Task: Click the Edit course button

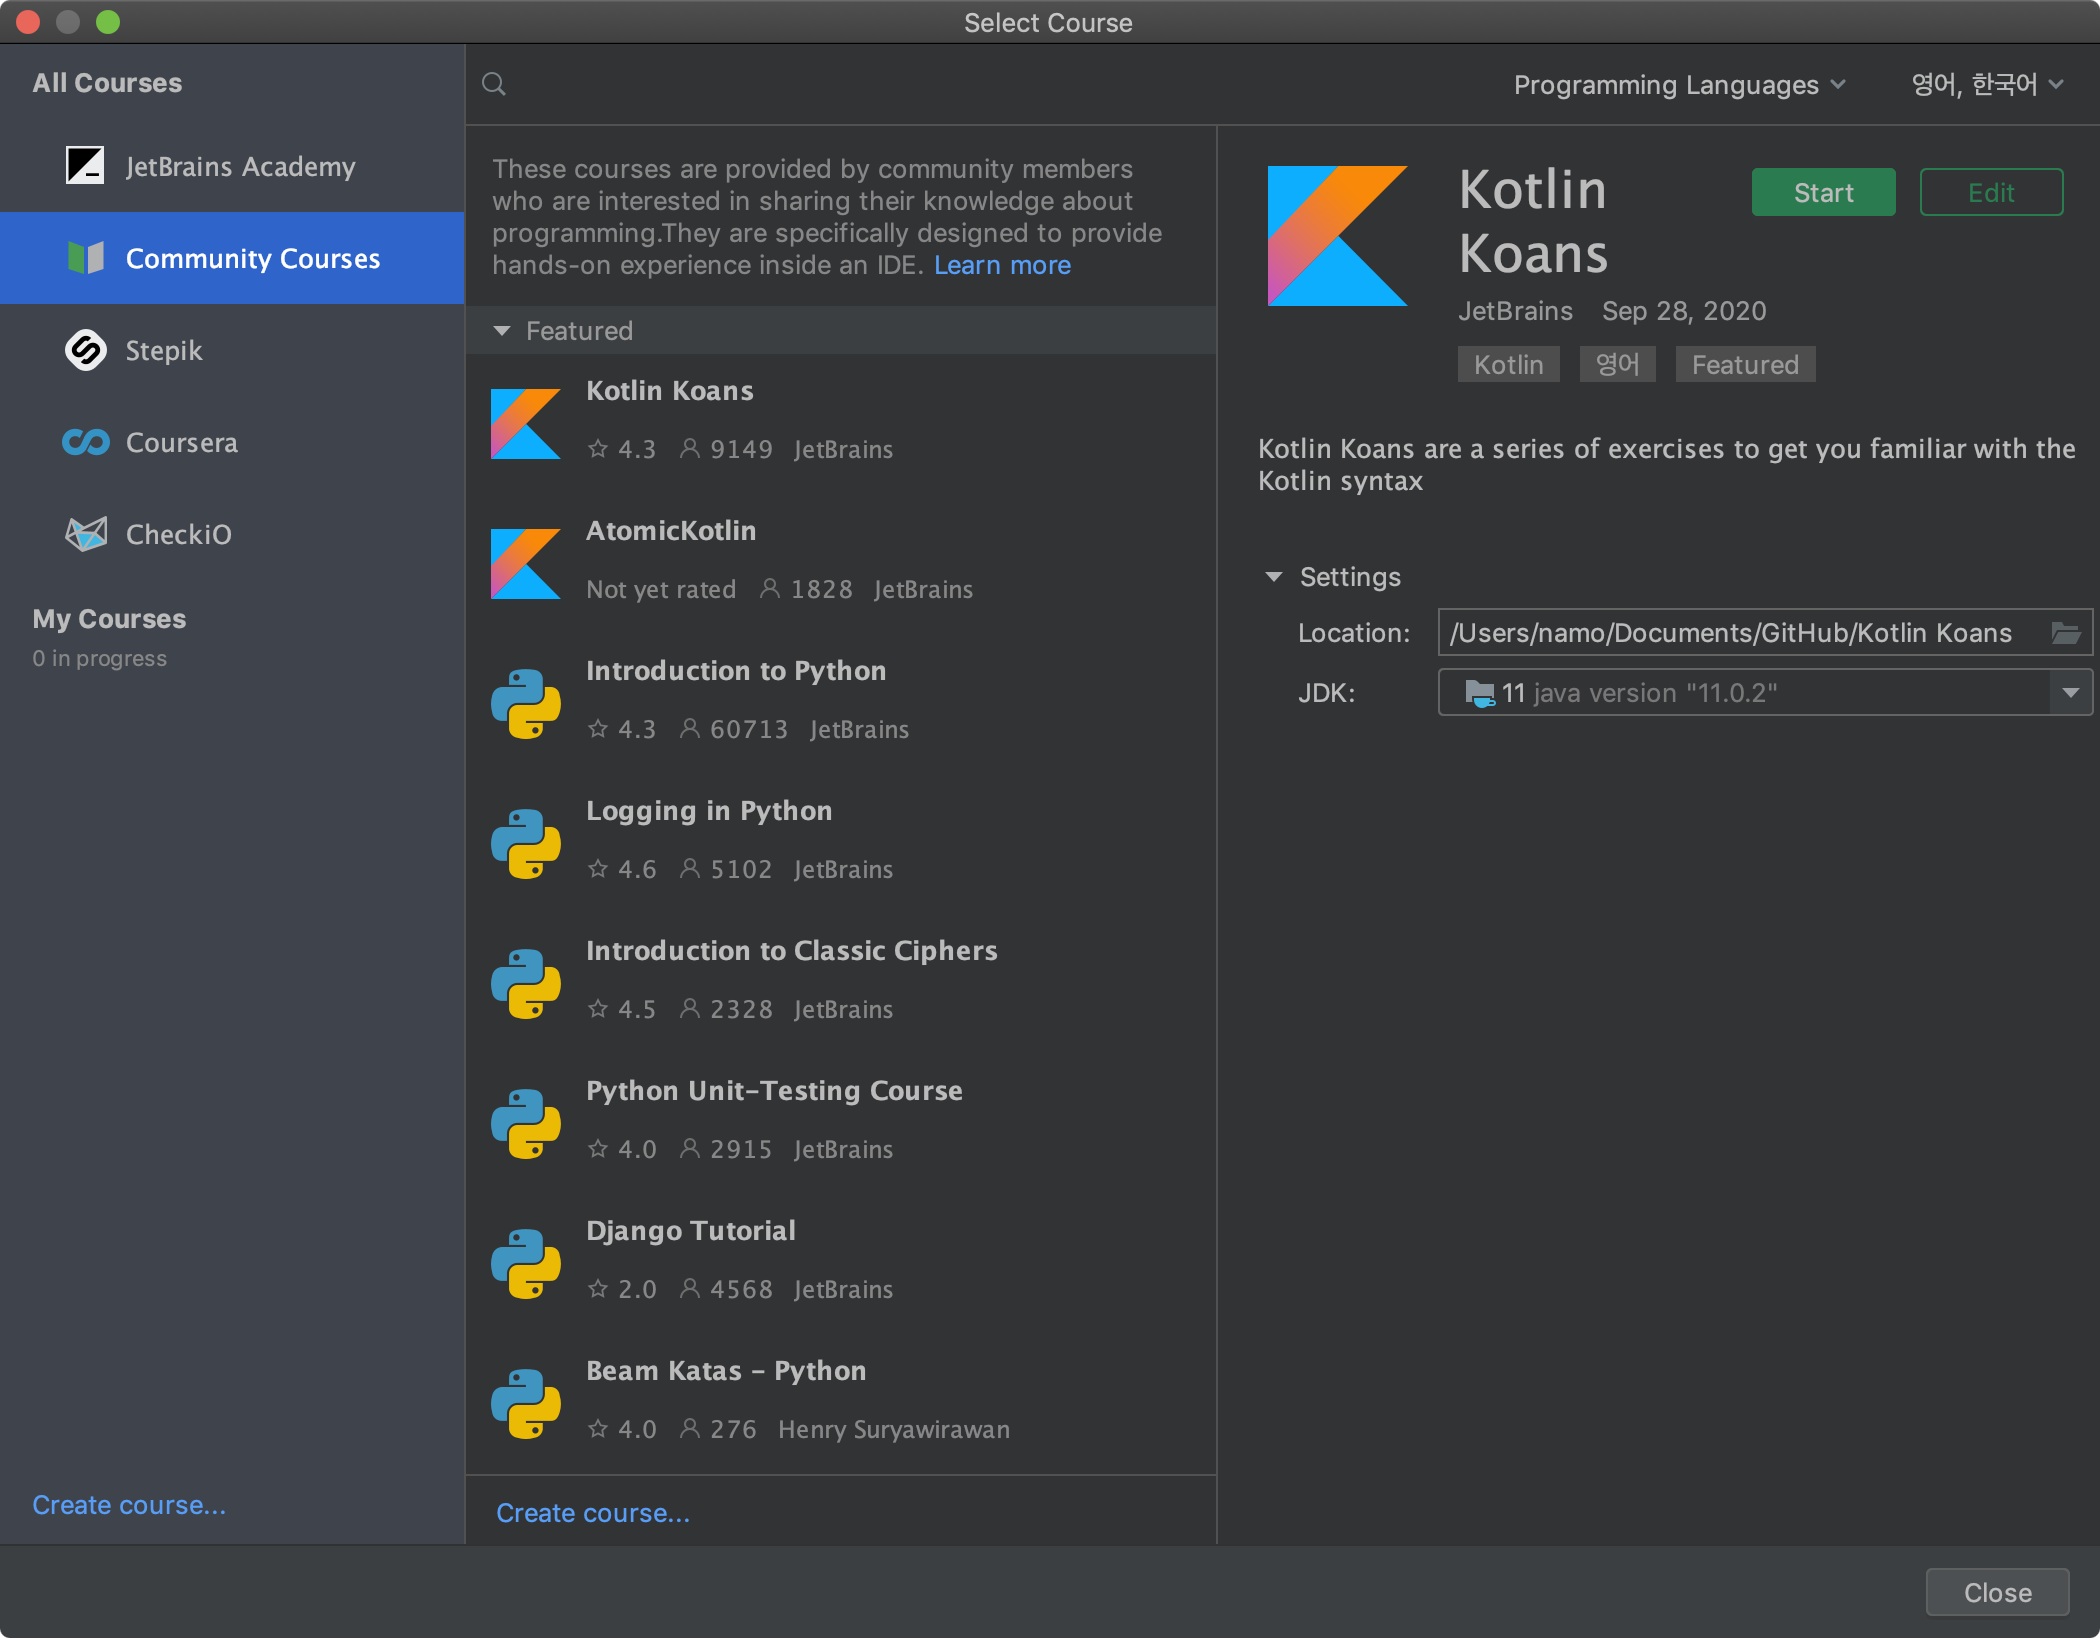Action: tap(1990, 192)
